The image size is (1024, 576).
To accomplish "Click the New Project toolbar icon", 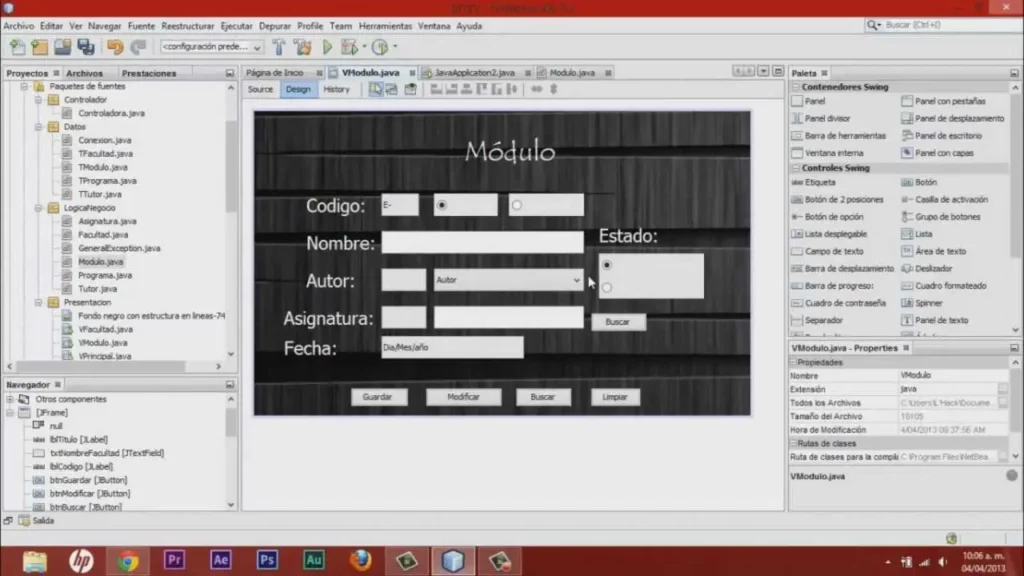I will 40,47.
